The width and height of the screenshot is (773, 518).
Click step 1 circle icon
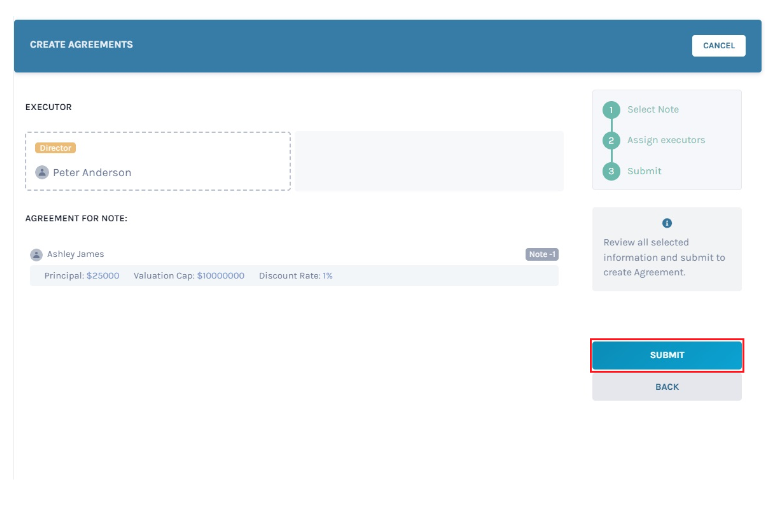pyautogui.click(x=611, y=109)
